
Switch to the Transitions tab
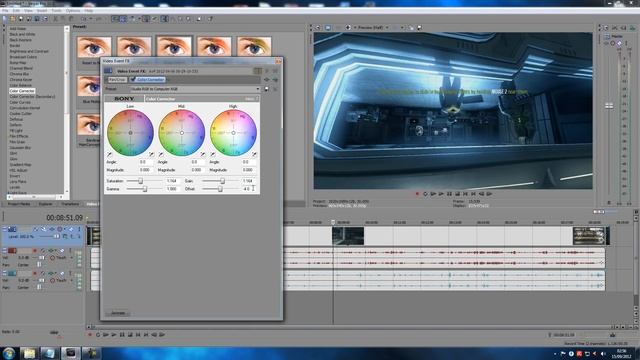pos(70,204)
